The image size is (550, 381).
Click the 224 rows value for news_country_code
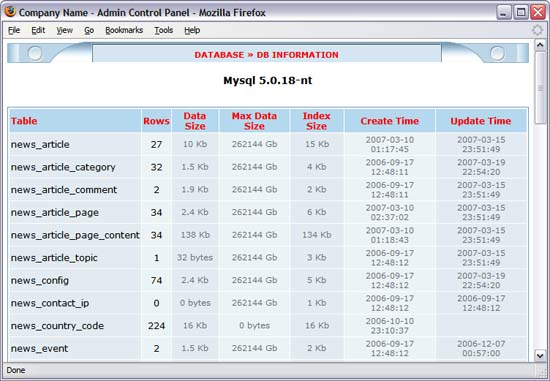pyautogui.click(x=156, y=326)
